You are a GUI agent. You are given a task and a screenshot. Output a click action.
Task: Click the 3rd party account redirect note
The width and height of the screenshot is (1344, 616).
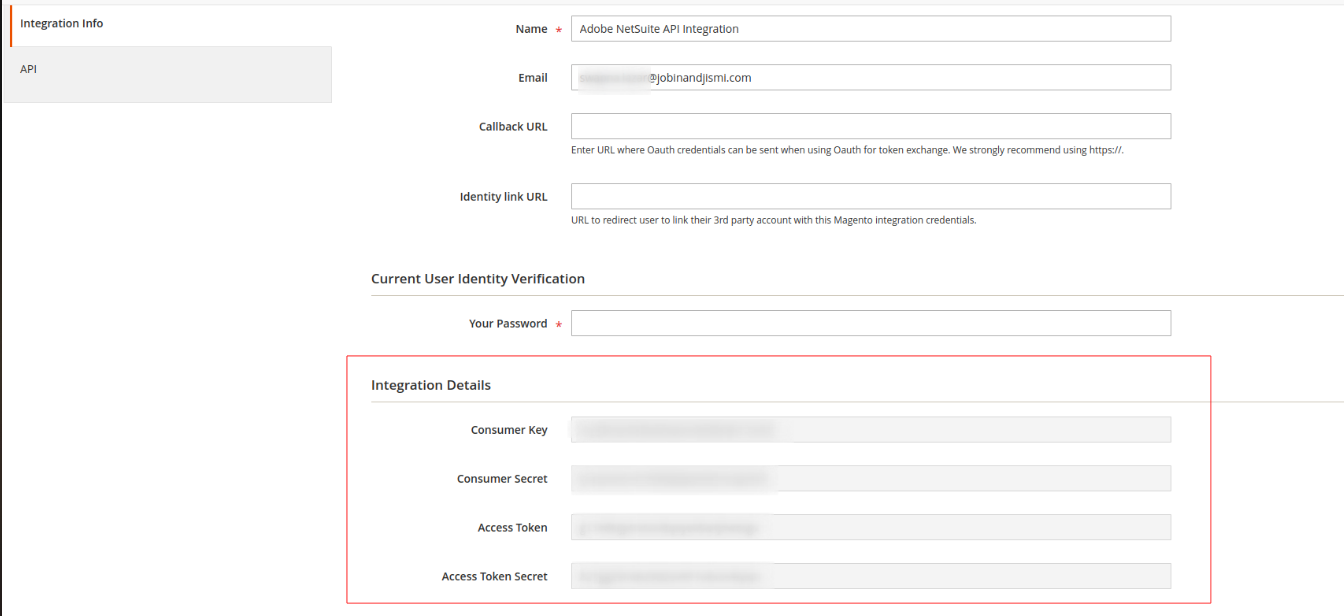773,220
